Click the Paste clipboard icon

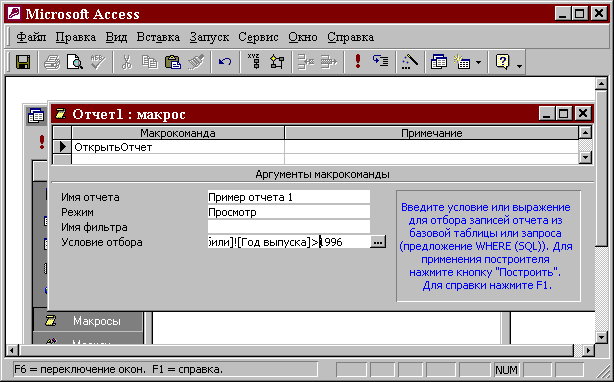[173, 62]
